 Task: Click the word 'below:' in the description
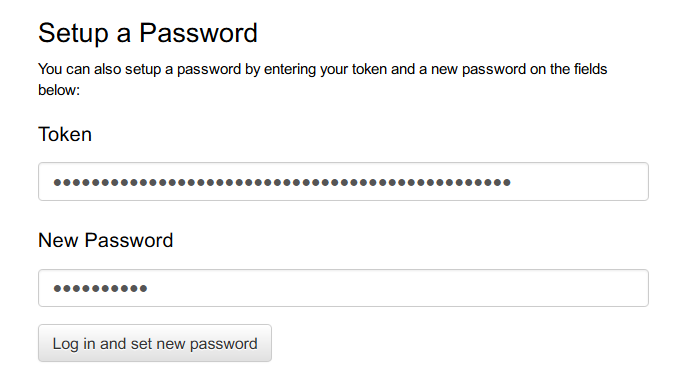coord(59,90)
